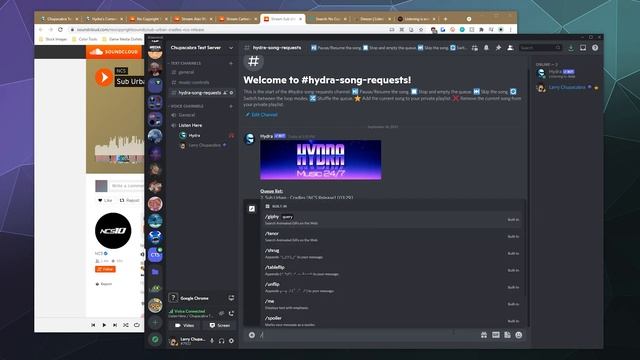Select the /shrug slash command
Viewport: 640px width, 360px height.
[x=392, y=253]
